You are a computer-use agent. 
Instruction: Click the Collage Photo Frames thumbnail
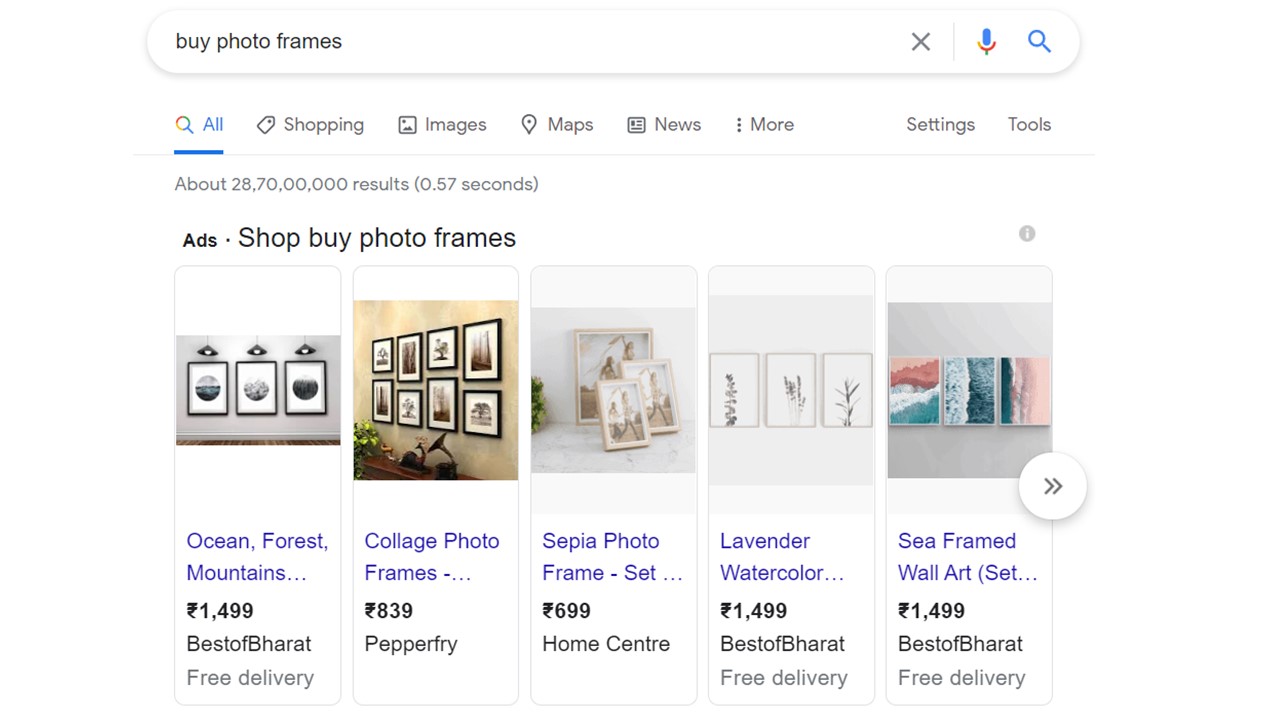click(436, 390)
